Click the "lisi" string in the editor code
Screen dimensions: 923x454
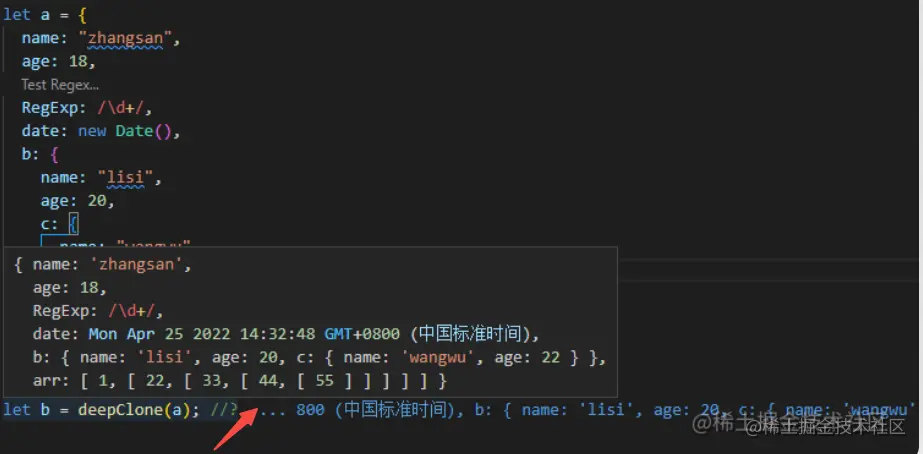(x=125, y=177)
